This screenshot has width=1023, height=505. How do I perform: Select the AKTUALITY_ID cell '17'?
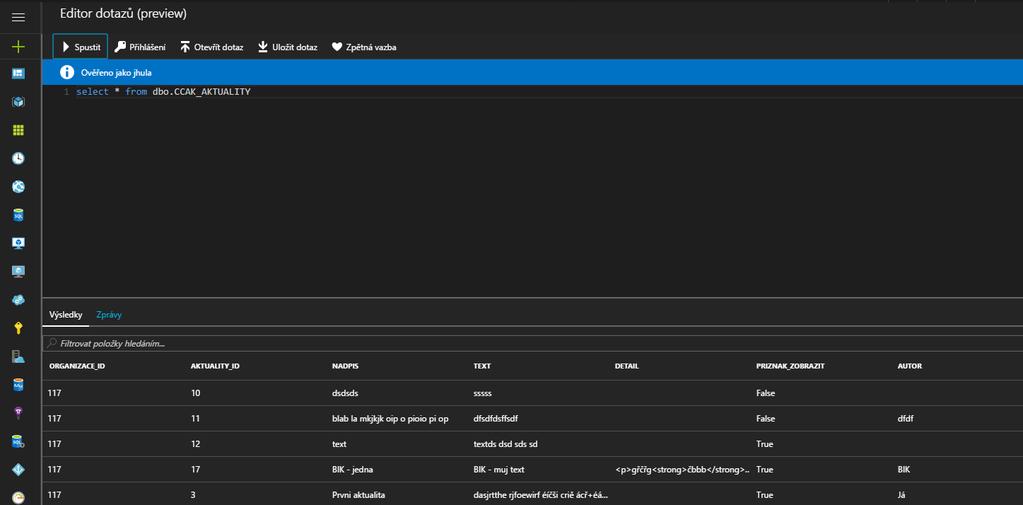coord(195,469)
